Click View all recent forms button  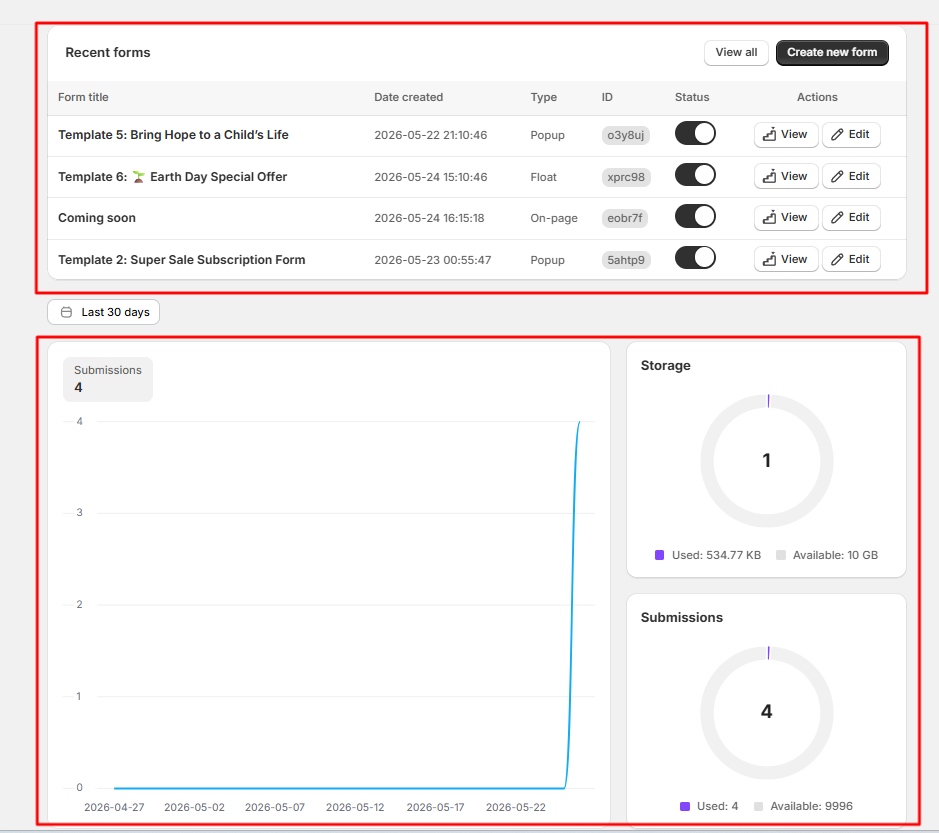point(736,53)
